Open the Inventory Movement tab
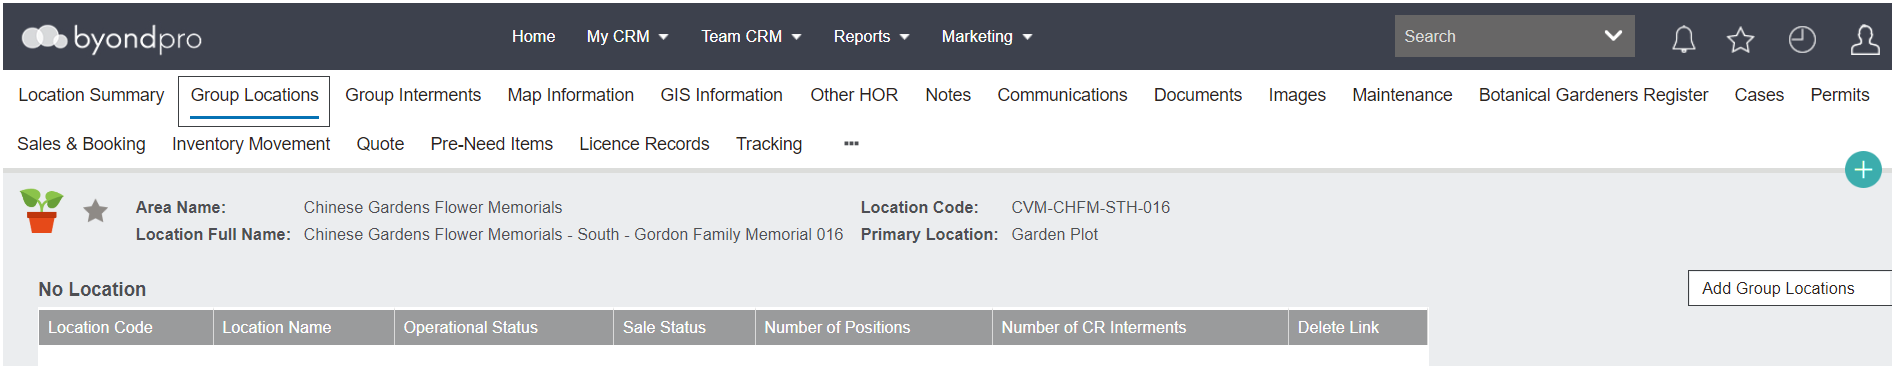 [251, 144]
